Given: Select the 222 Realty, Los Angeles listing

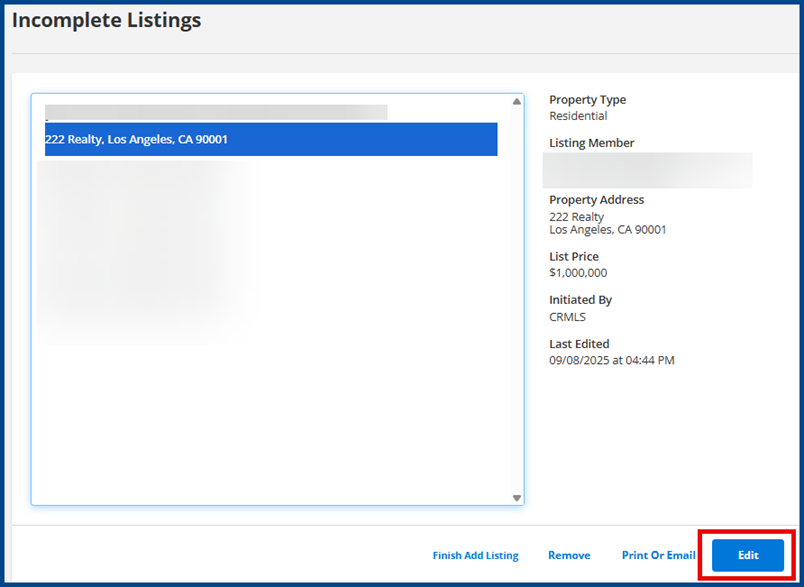Looking at the screenshot, I should point(270,139).
